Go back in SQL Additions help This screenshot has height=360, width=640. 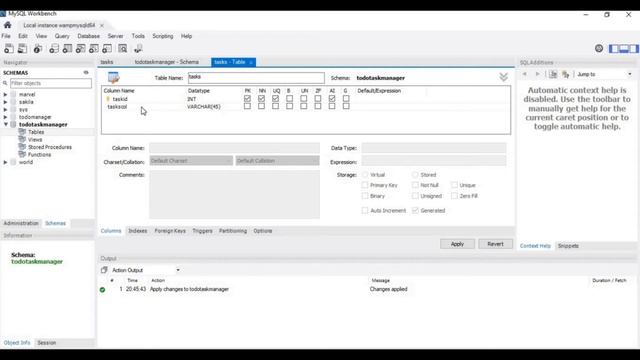[x=524, y=74]
